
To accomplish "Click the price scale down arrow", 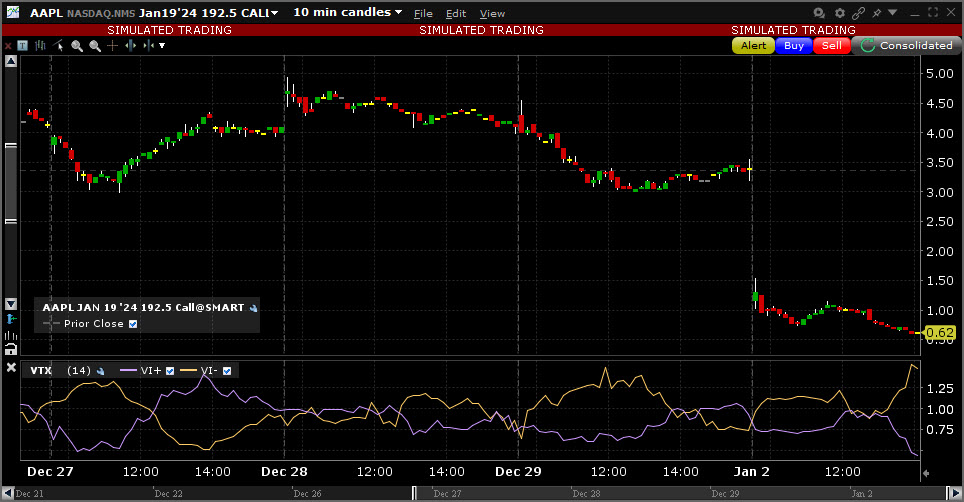I will (10, 304).
